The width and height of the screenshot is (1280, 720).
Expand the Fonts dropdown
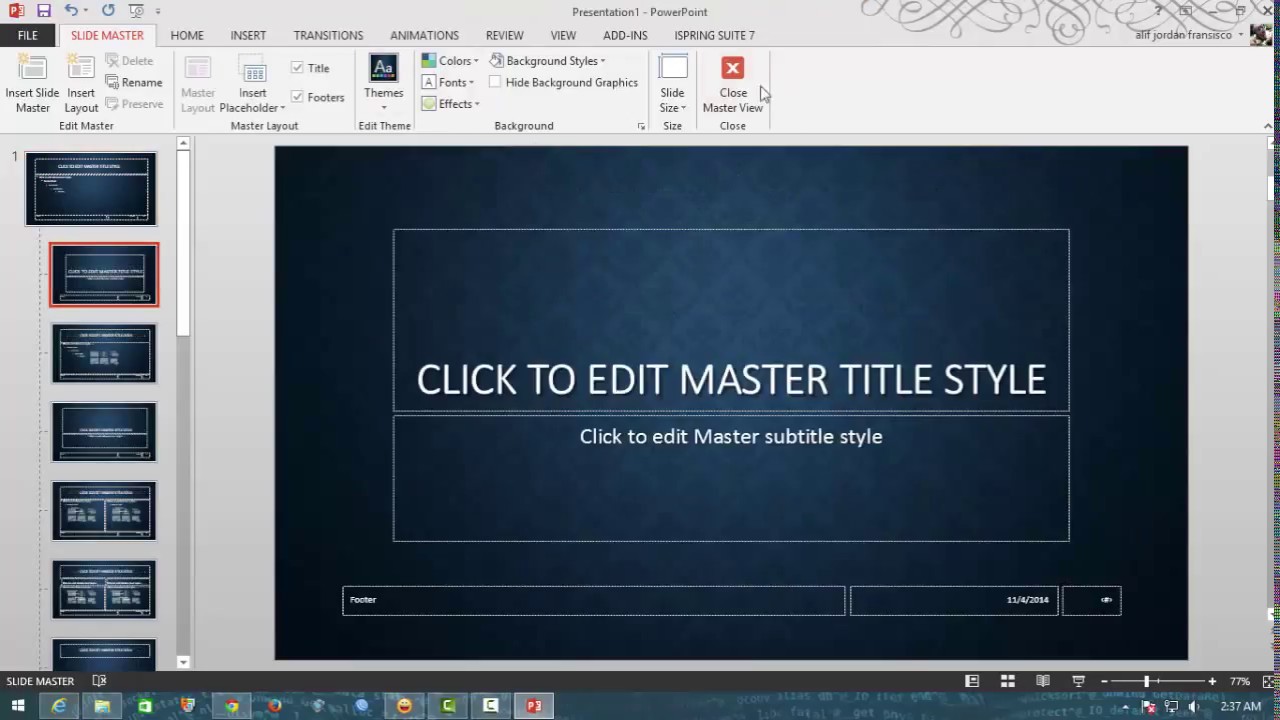(x=448, y=82)
